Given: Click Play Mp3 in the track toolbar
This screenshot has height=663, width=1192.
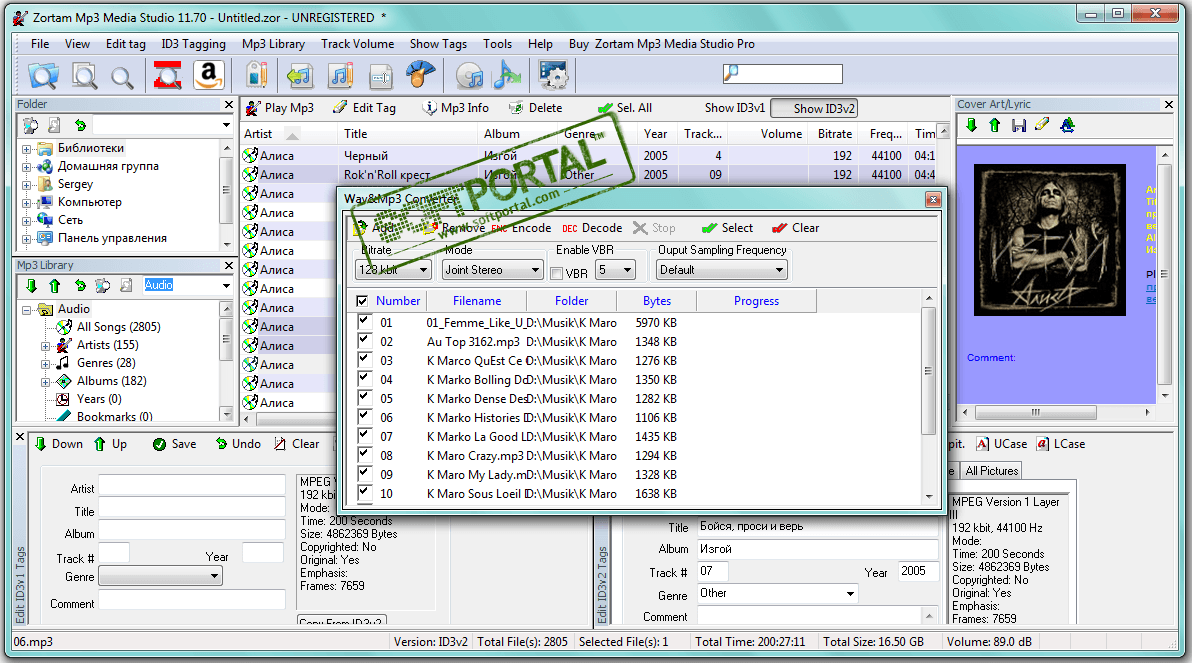Looking at the screenshot, I should coord(279,108).
